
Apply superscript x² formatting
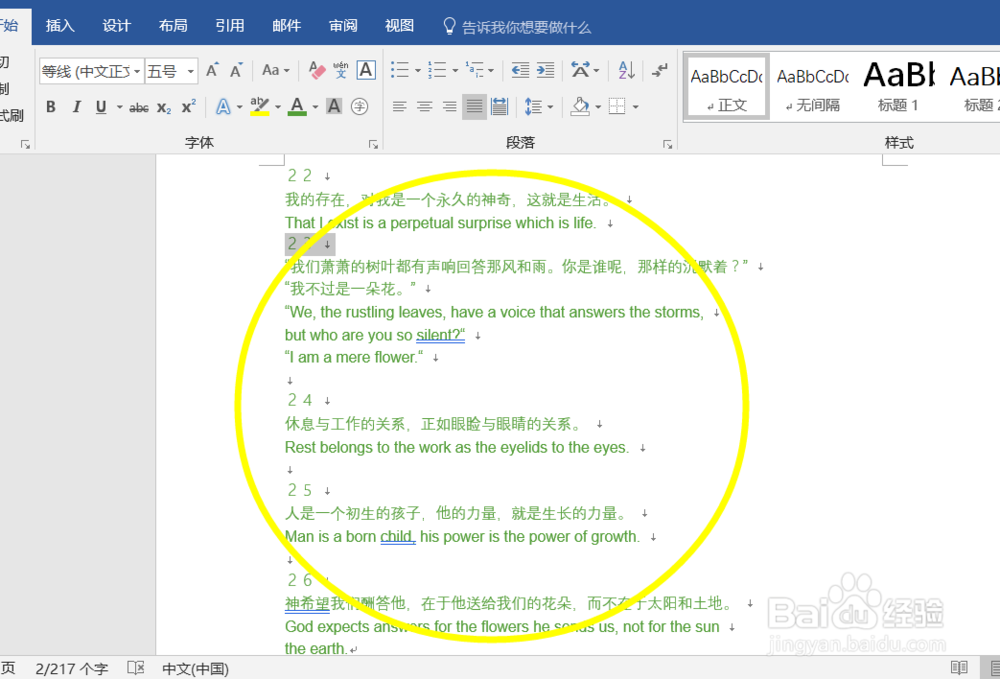[x=186, y=106]
